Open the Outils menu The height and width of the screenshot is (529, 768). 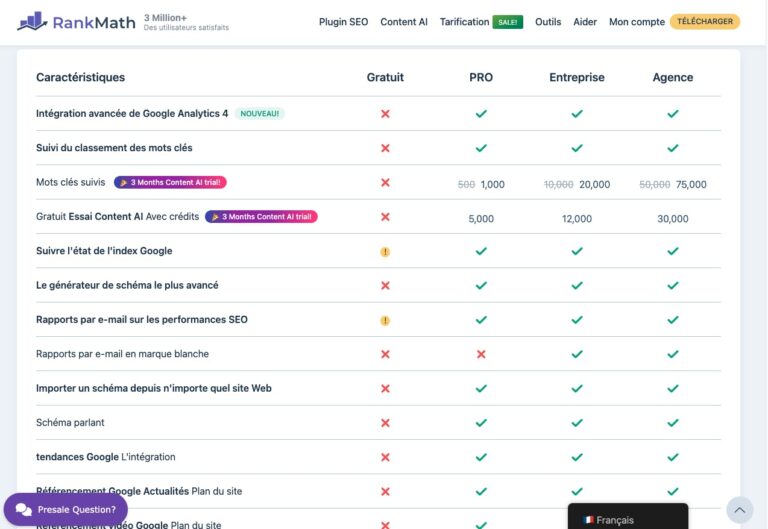[x=548, y=22]
